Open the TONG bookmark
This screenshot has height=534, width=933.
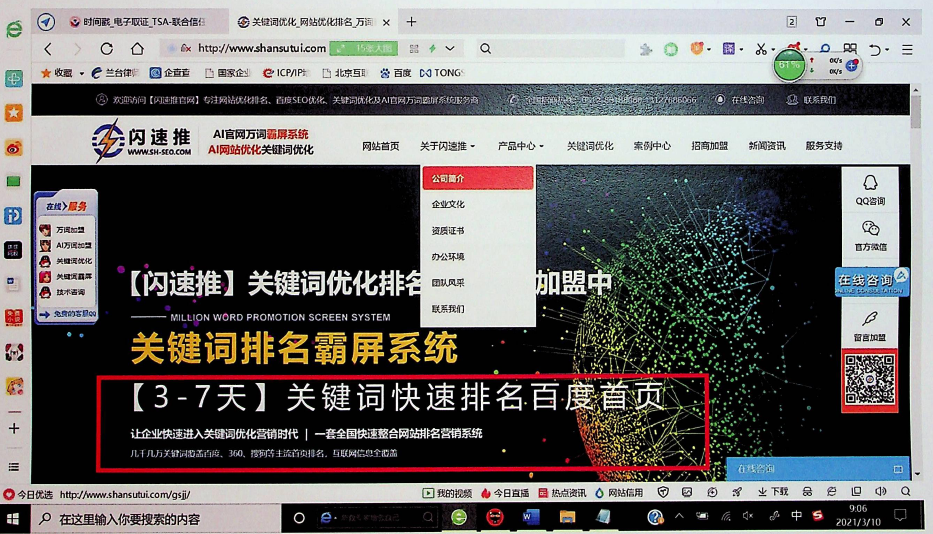pos(442,73)
